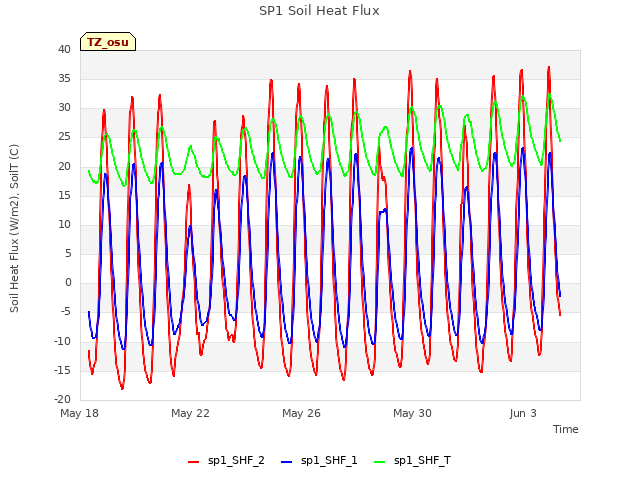Click the 35 y-axis tick label
640x480 pixels.
[x=64, y=78]
